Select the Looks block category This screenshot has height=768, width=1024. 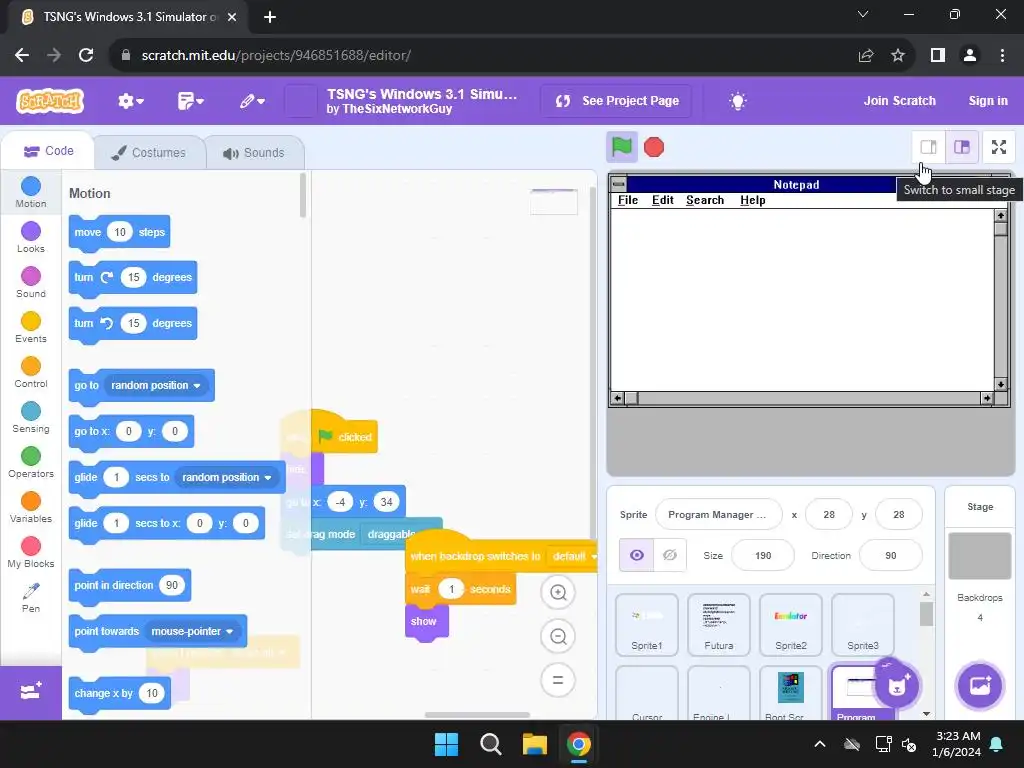point(31,238)
